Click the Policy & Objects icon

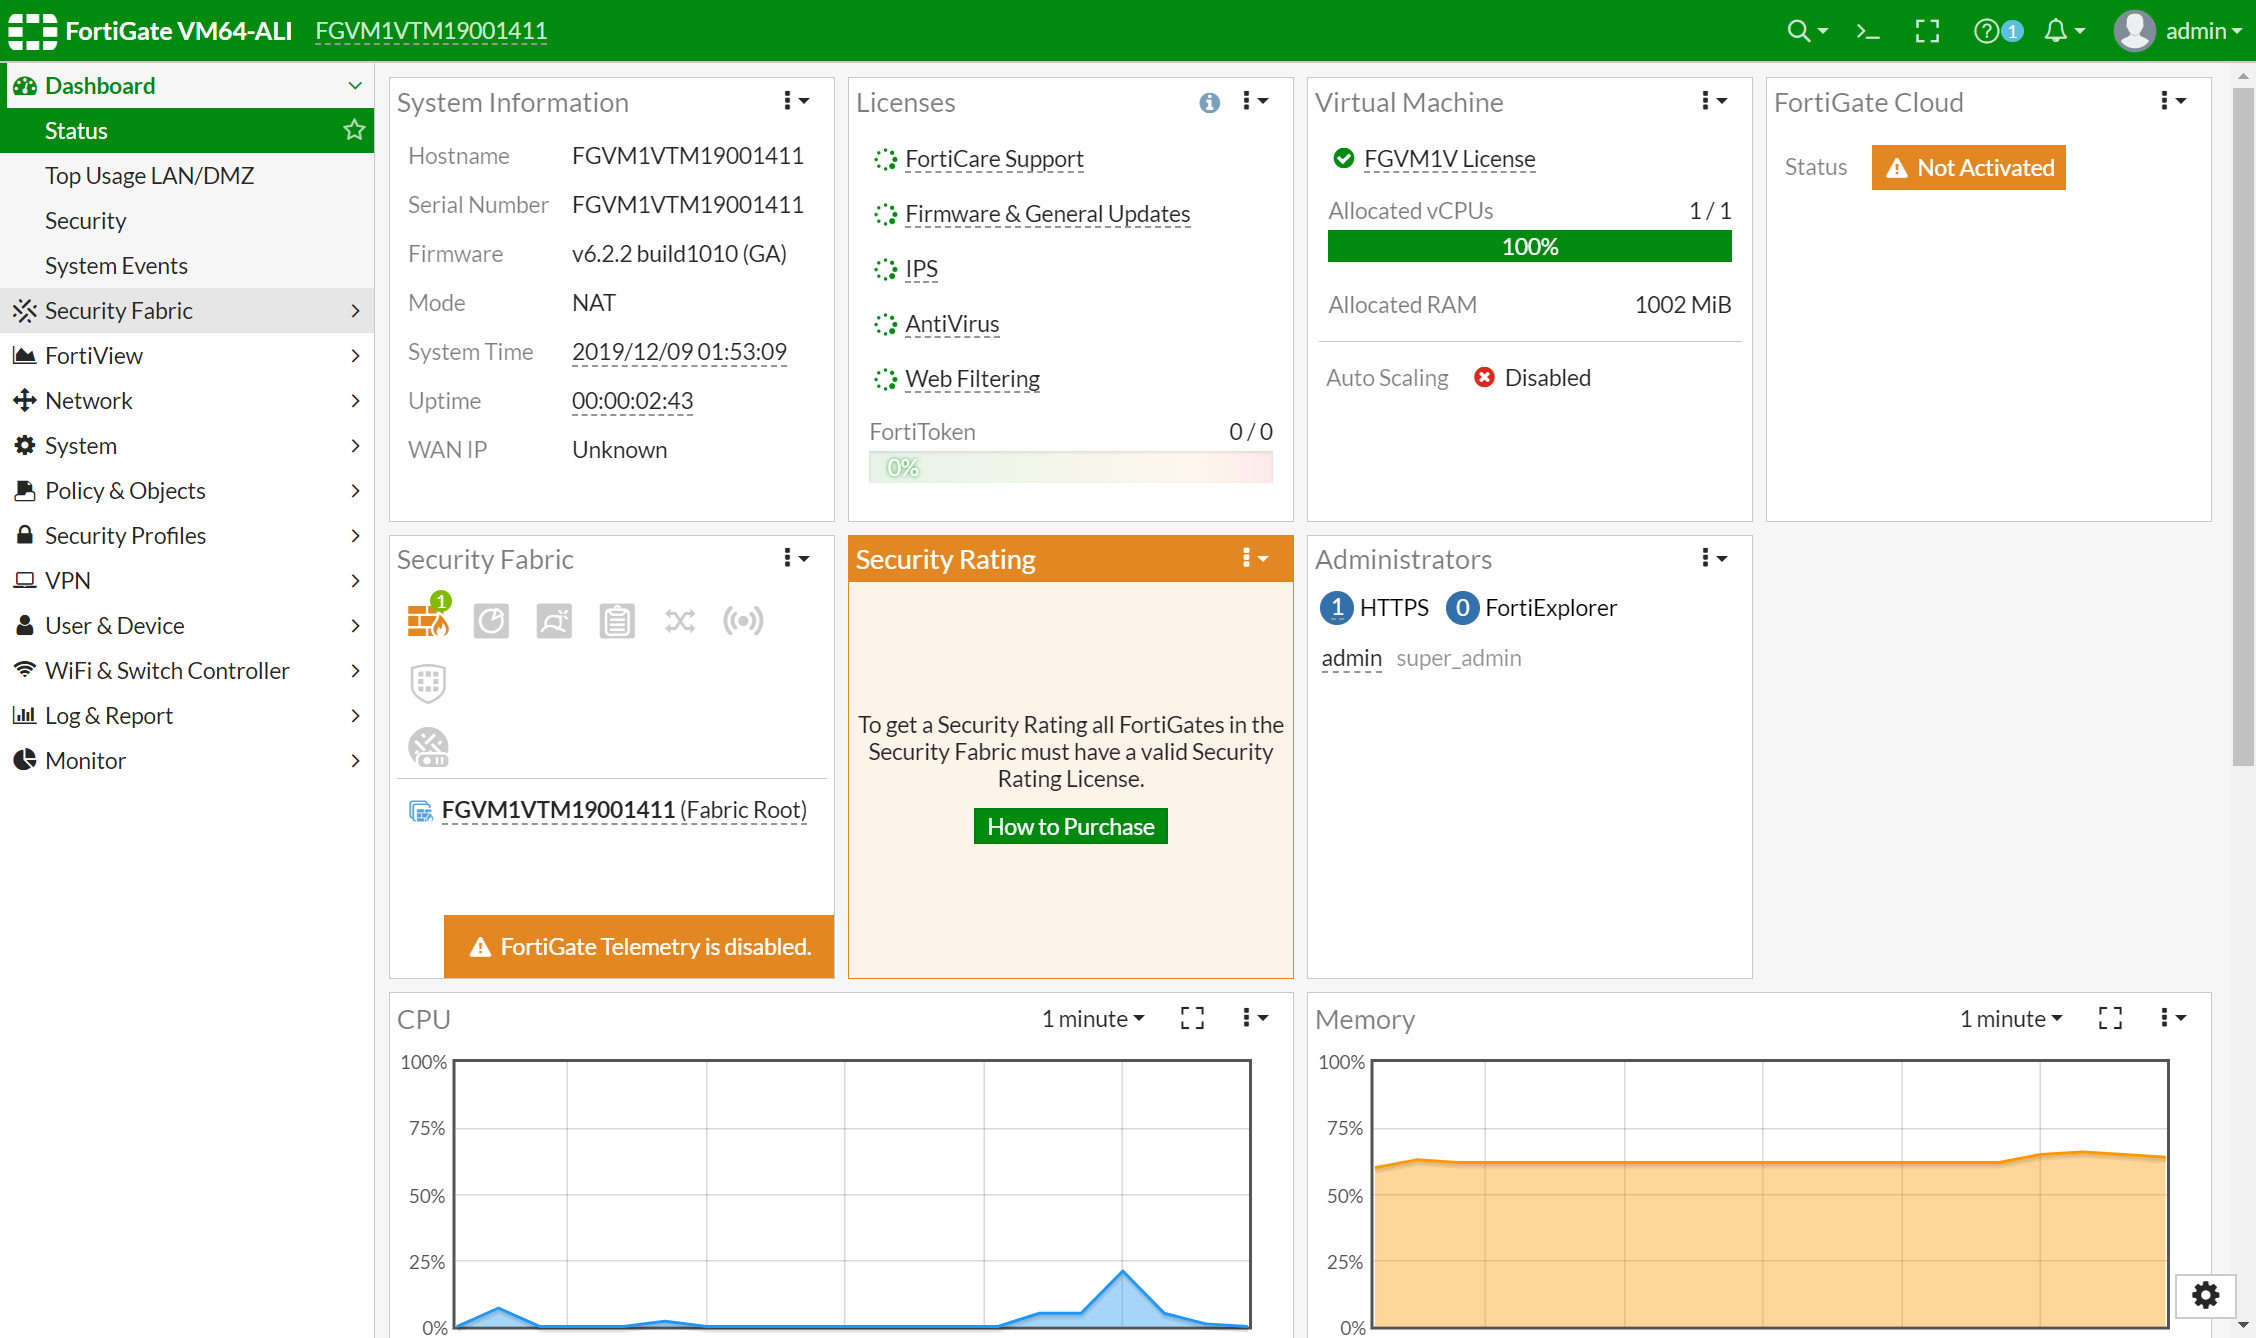24,491
